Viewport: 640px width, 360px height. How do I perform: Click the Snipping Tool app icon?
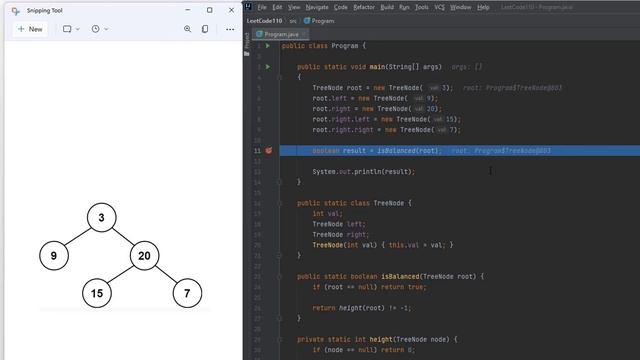pos(16,11)
